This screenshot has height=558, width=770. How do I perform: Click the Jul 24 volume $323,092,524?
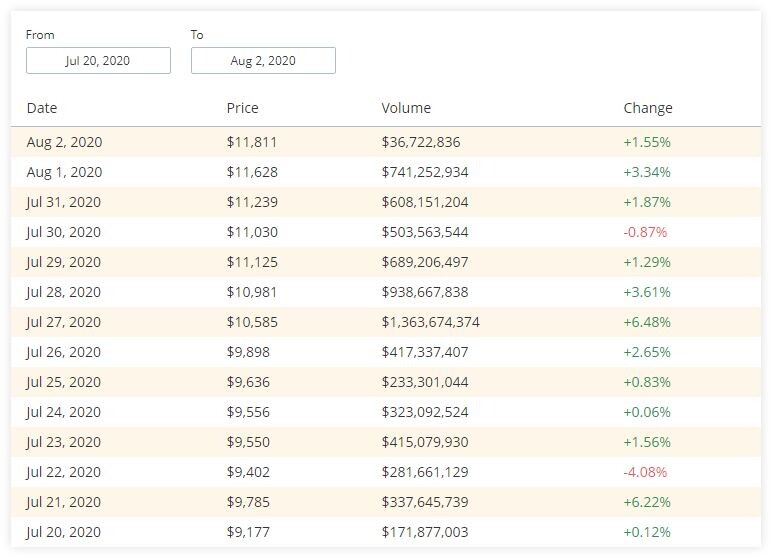(x=425, y=412)
